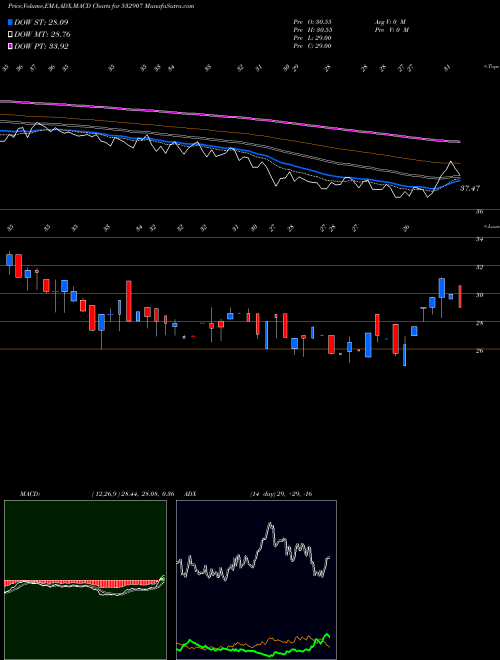Click the ADX (14 day) values text
The height and width of the screenshot is (660, 500).
[281, 494]
